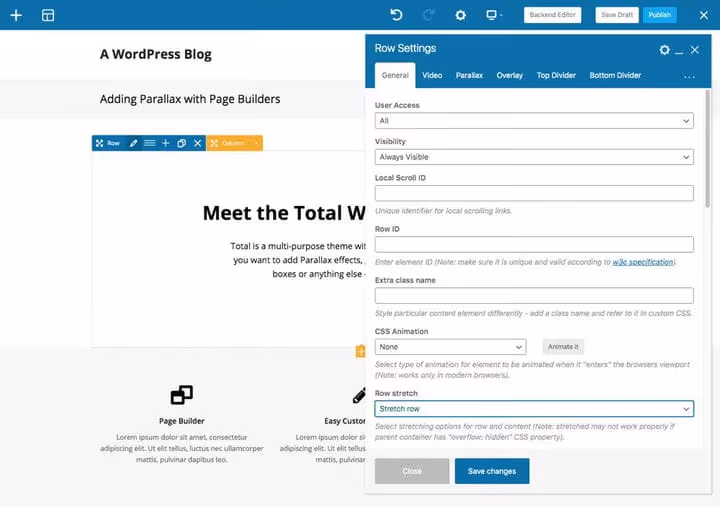This screenshot has height=507, width=720.
Task: Focus the Extra class name field
Action: coord(534,295)
